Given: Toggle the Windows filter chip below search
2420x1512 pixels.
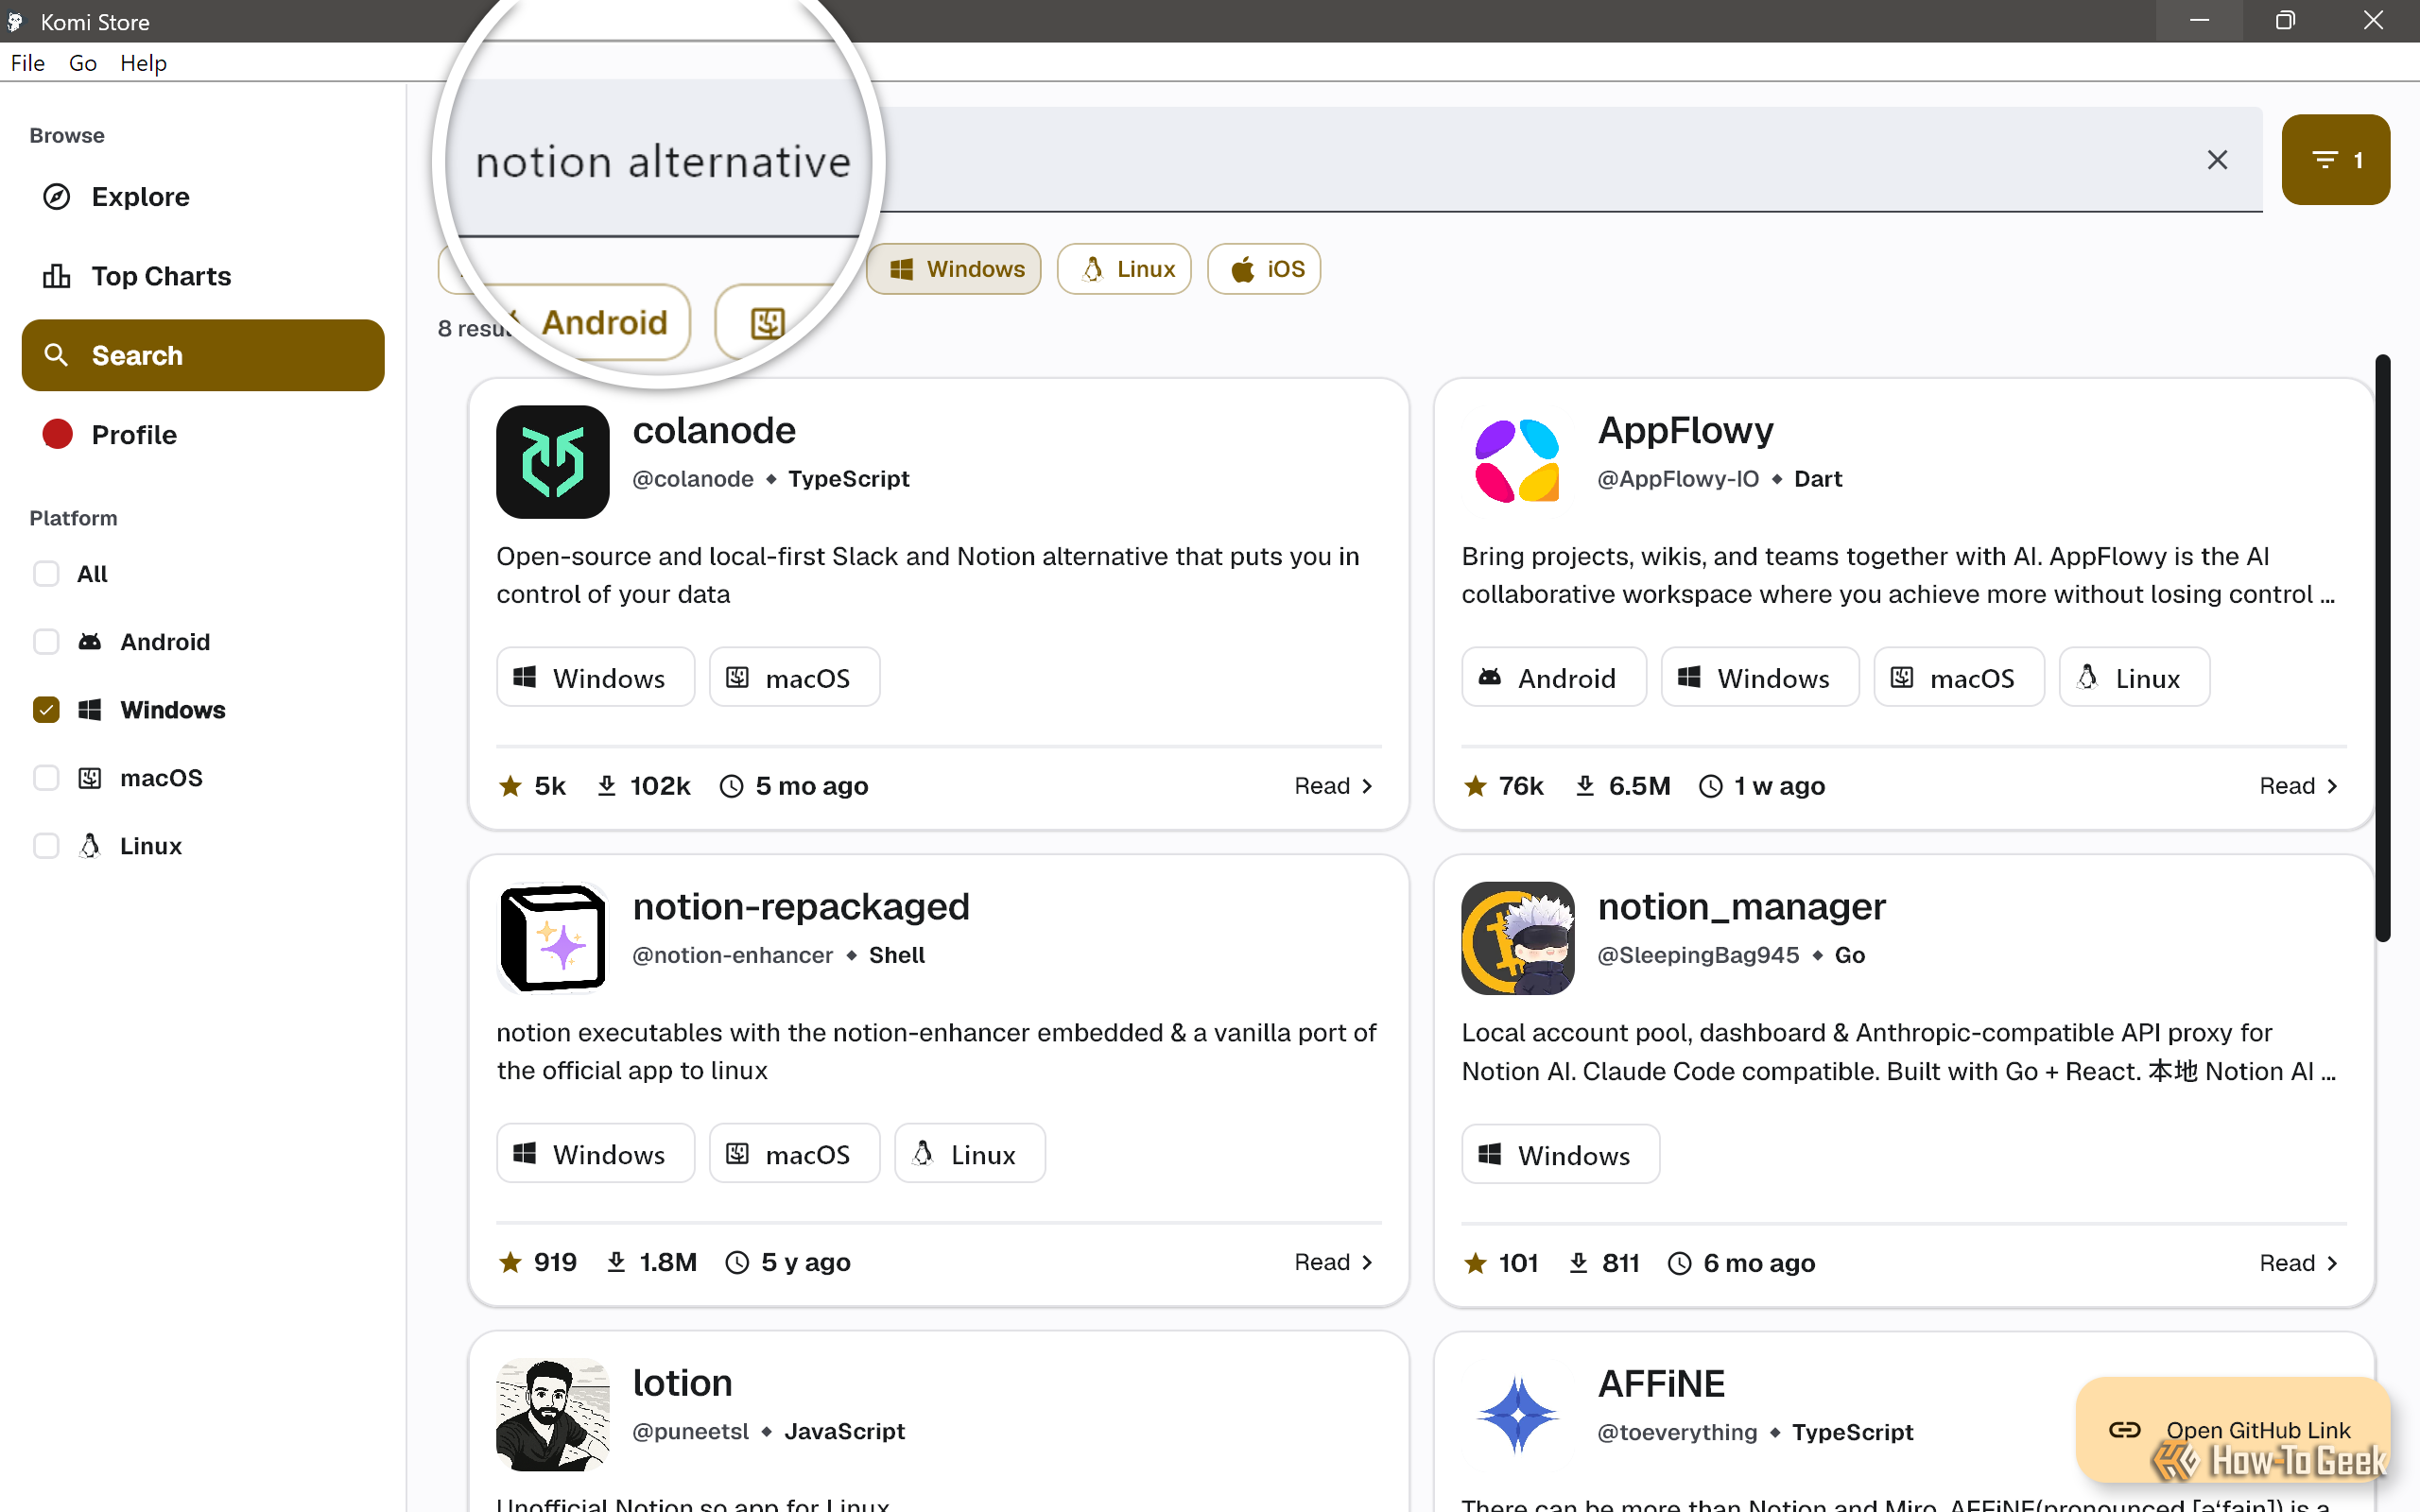Looking at the screenshot, I should [x=954, y=269].
